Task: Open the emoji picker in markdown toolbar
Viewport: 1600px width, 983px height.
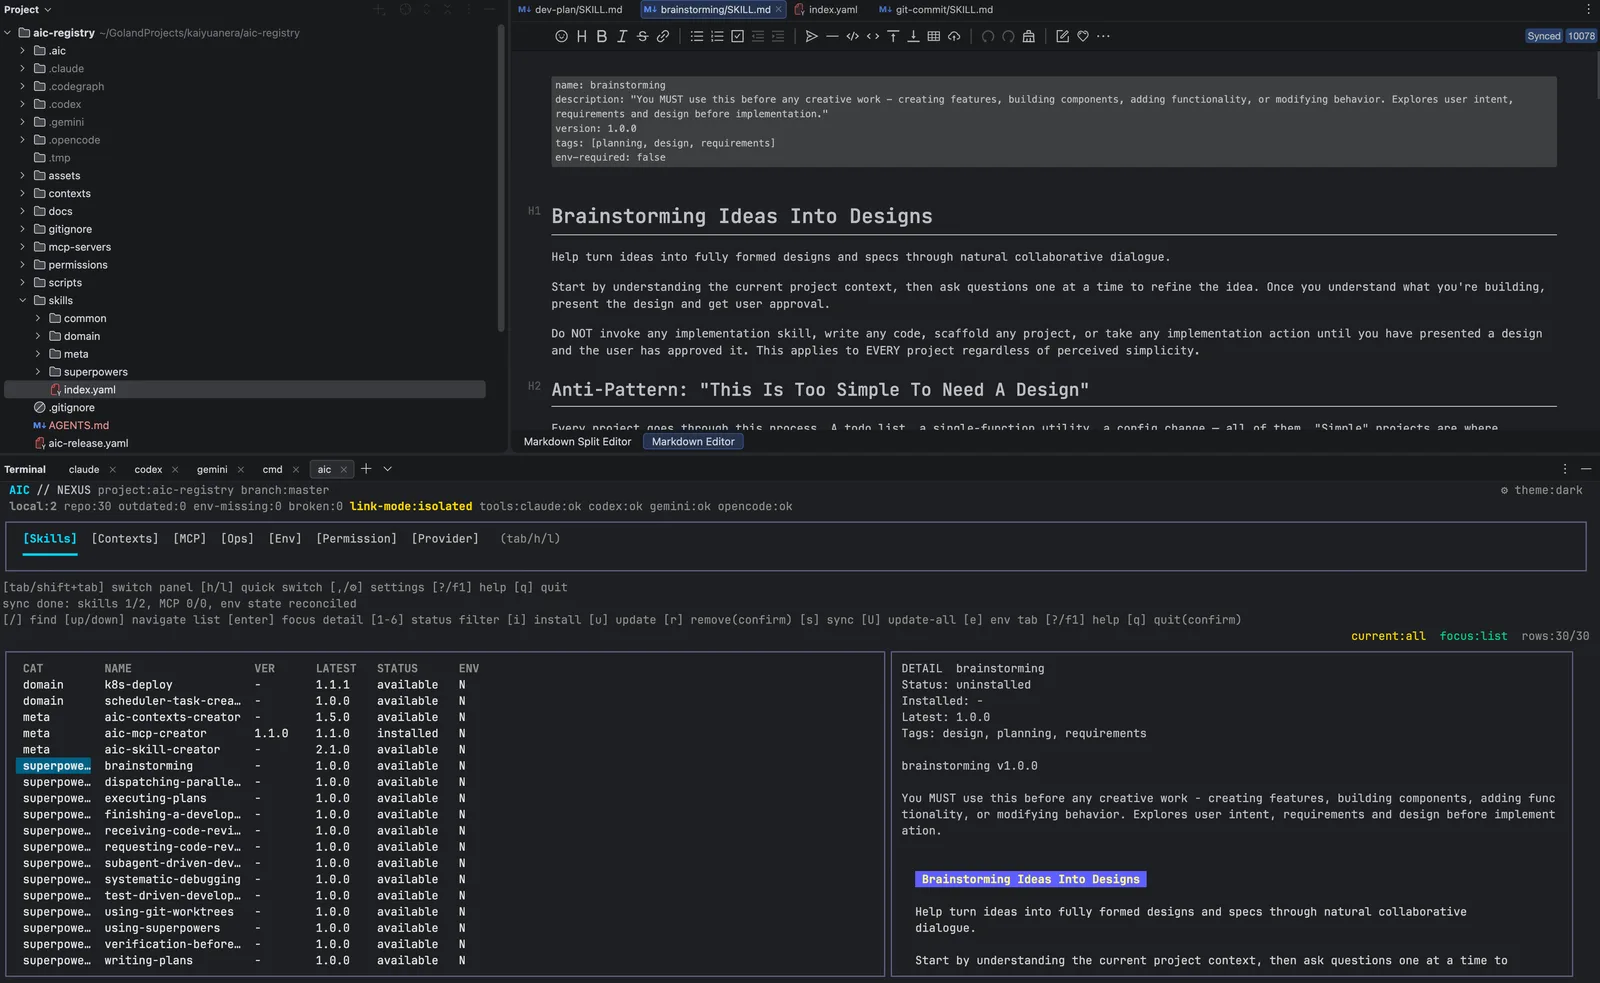Action: click(561, 36)
